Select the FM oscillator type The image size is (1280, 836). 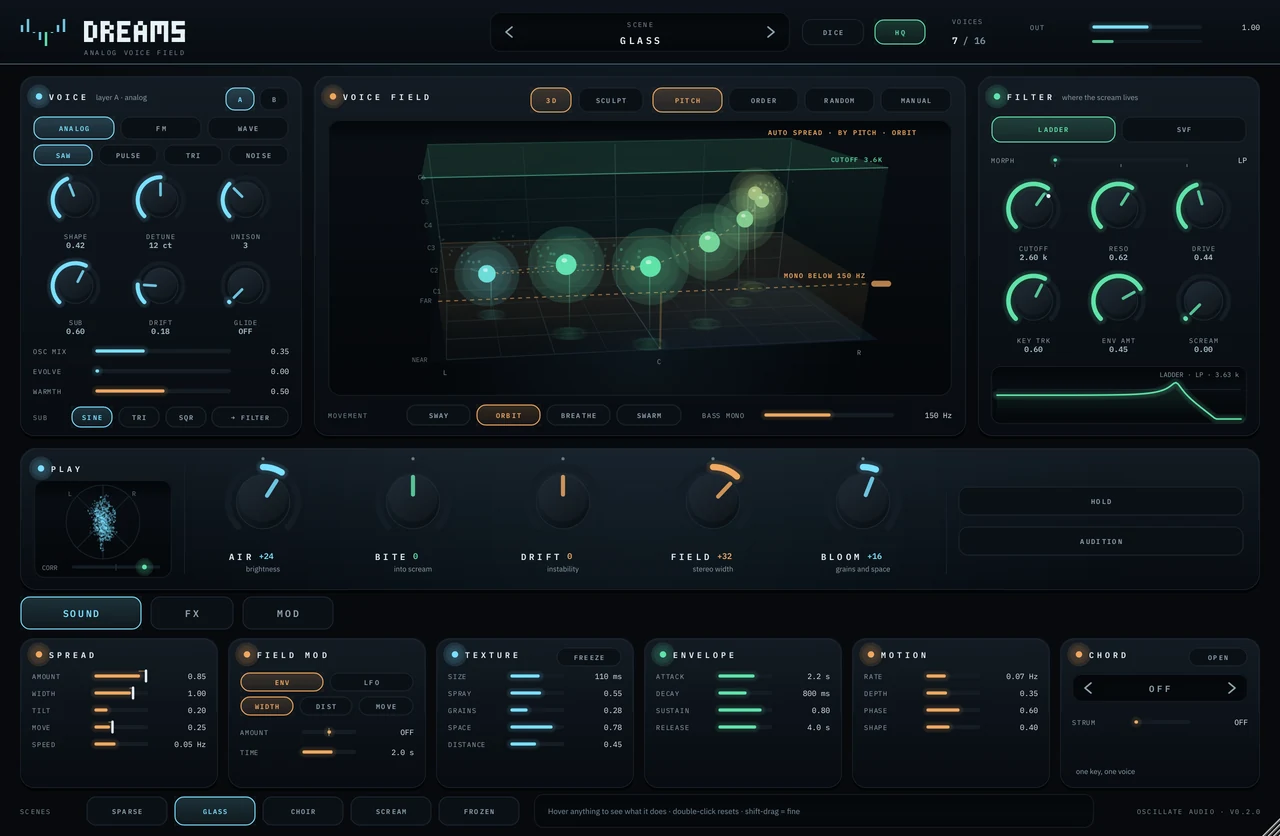pyautogui.click(x=161, y=128)
